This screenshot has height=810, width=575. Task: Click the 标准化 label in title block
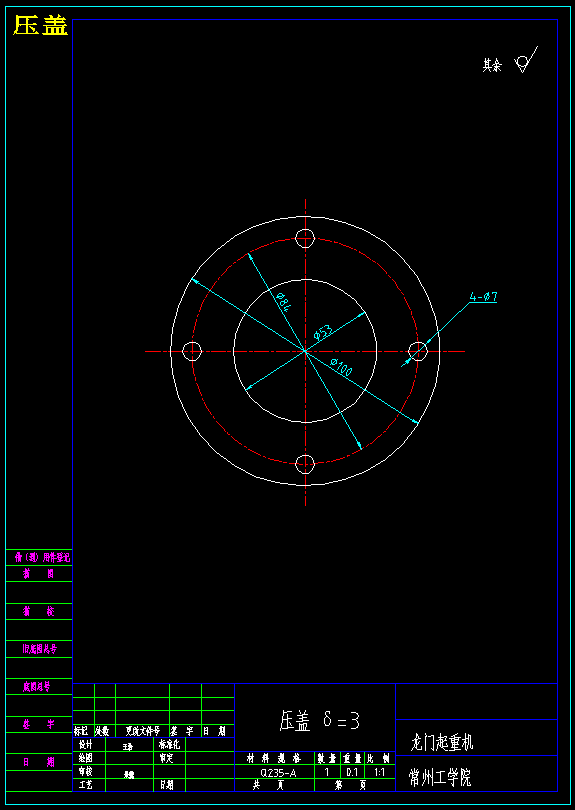pos(169,745)
